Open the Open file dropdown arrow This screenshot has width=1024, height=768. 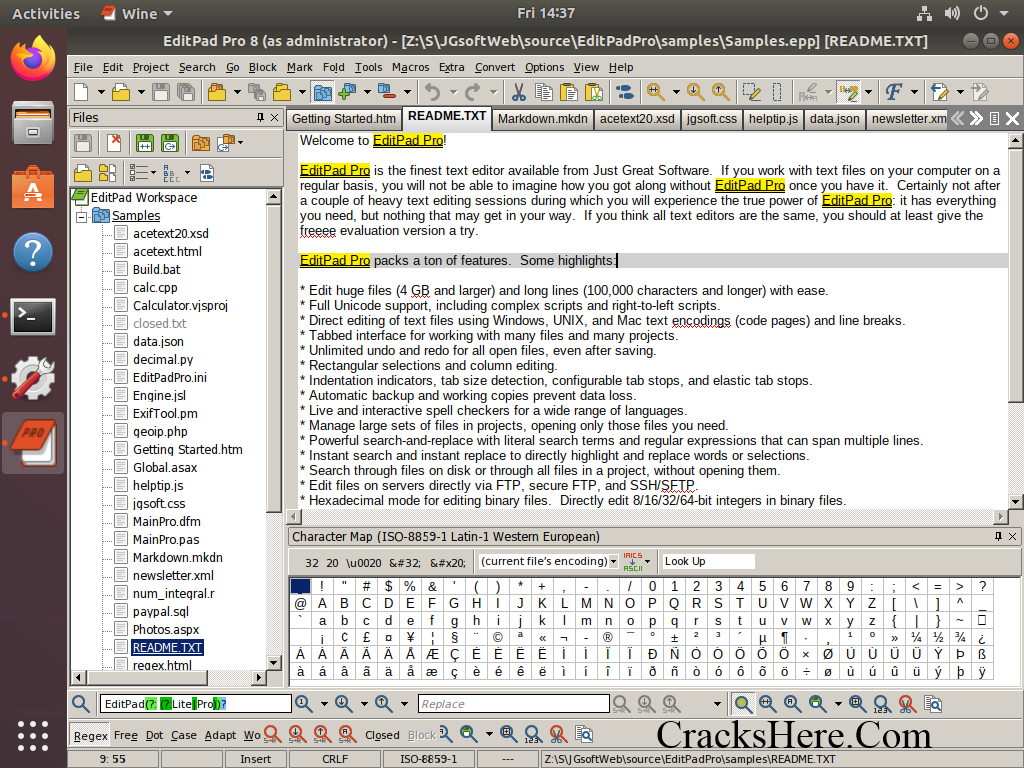(140, 92)
